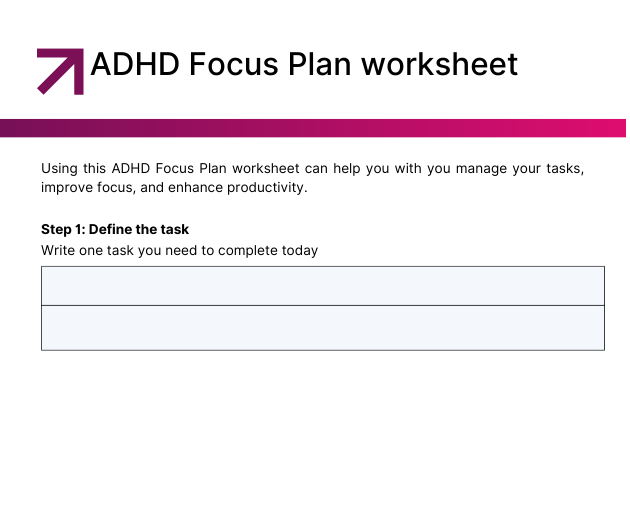The width and height of the screenshot is (630, 516).
Task: Click the word "Focus" in the large title
Action: point(233,64)
